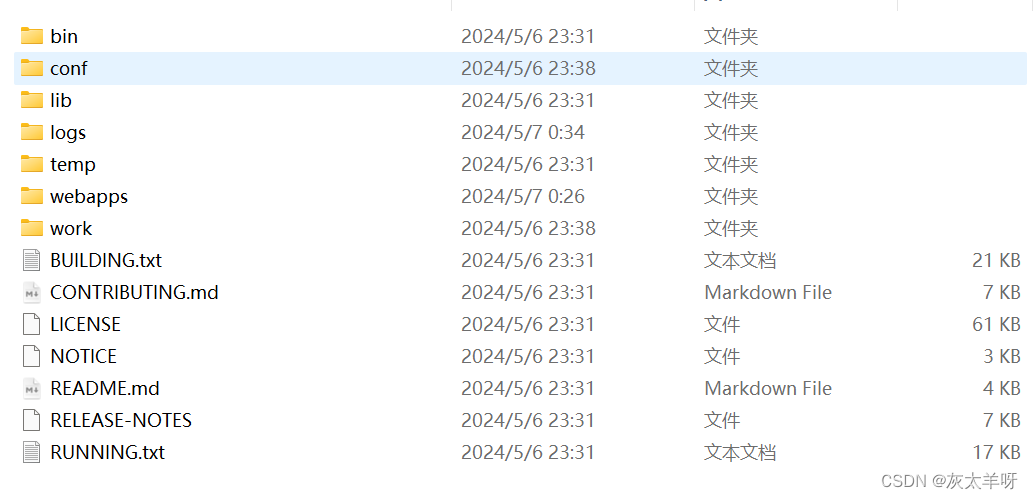1033x499 pixels.
Task: Click the 61 KB size of LICENSE
Action: 996,324
